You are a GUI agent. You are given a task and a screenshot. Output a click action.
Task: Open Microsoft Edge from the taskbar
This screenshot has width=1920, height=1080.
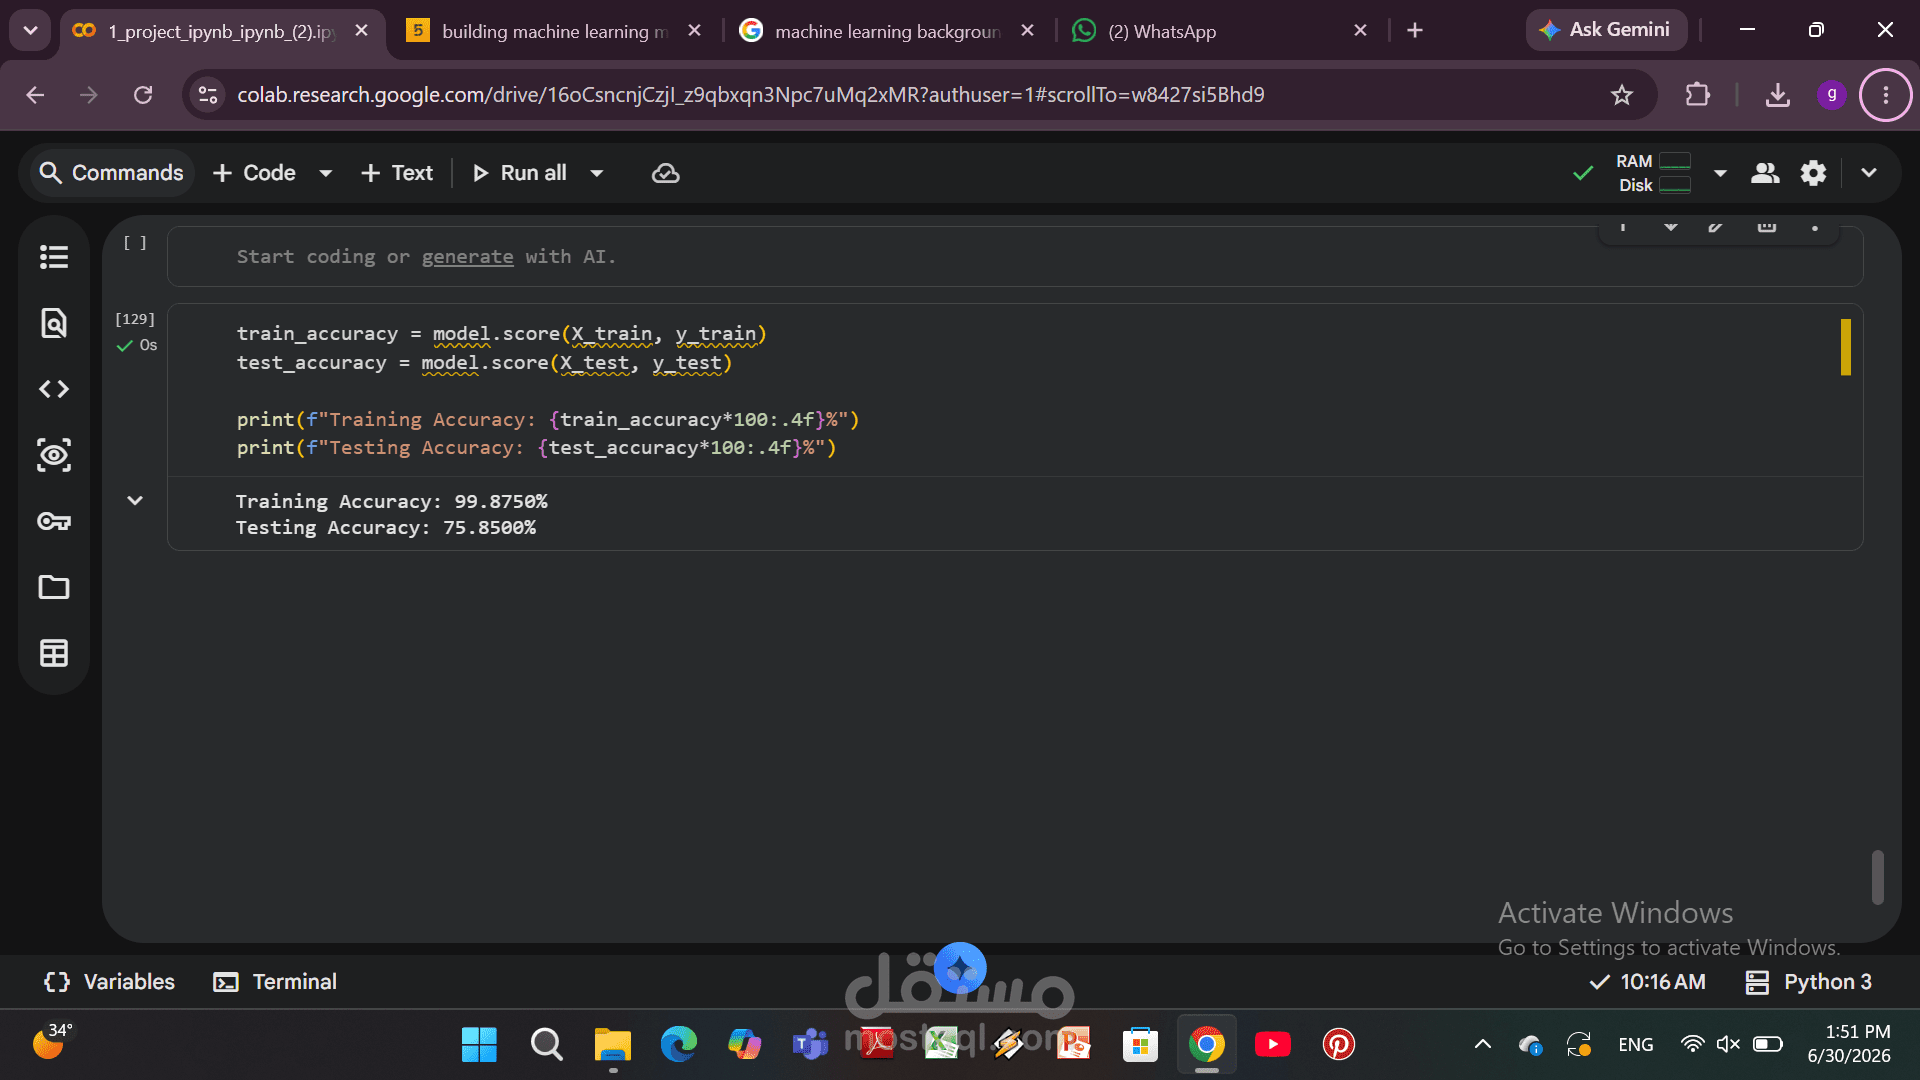pos(678,1045)
